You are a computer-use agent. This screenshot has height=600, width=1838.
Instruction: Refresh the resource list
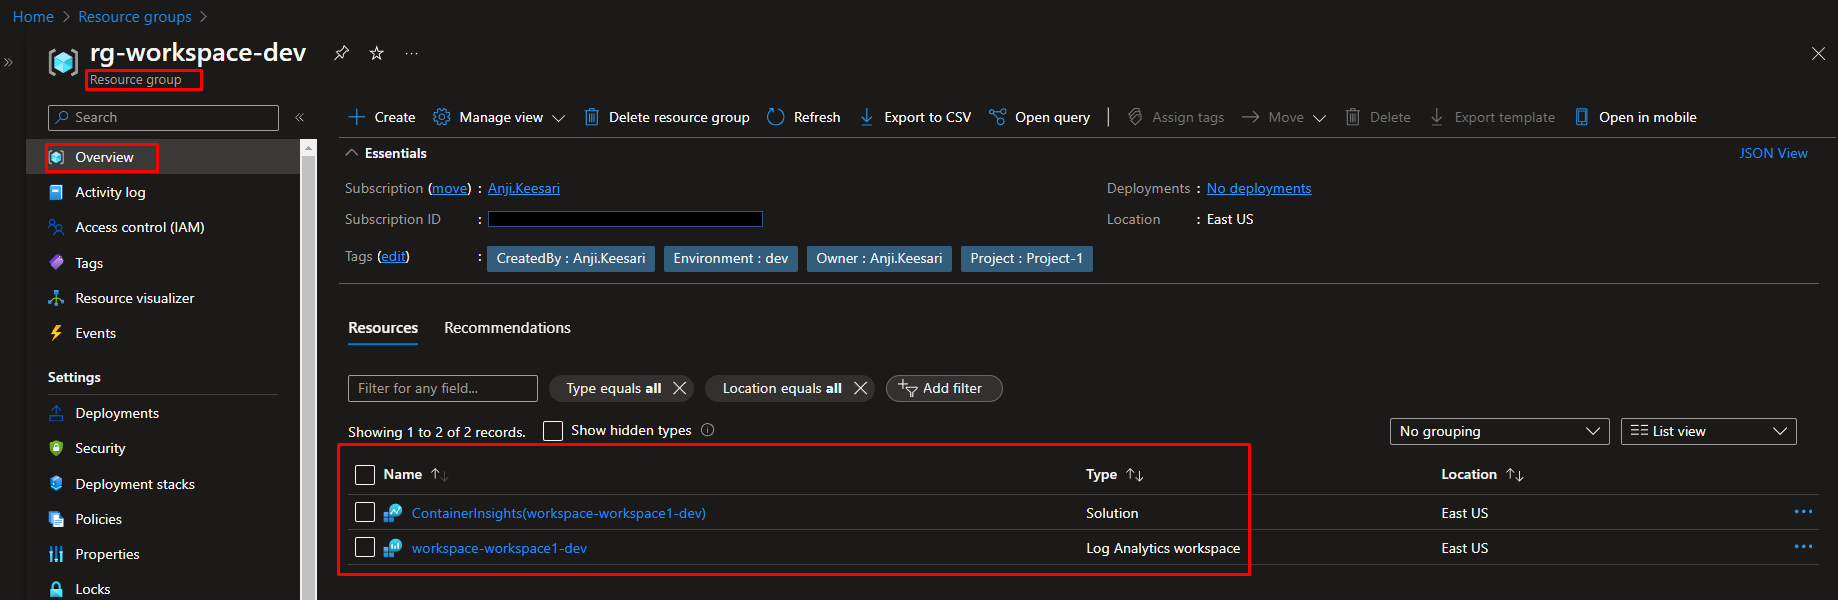(803, 117)
